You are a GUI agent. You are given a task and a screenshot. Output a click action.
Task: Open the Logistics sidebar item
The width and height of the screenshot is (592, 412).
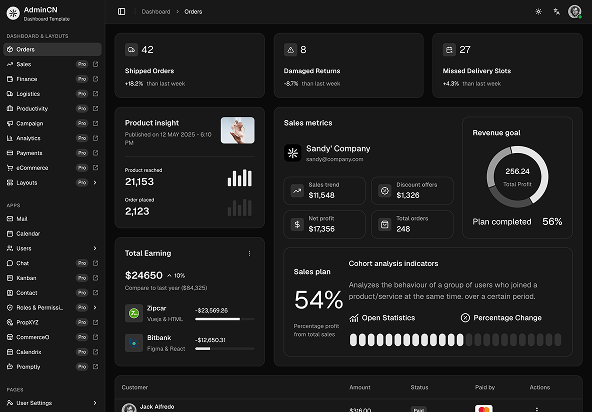(52, 94)
